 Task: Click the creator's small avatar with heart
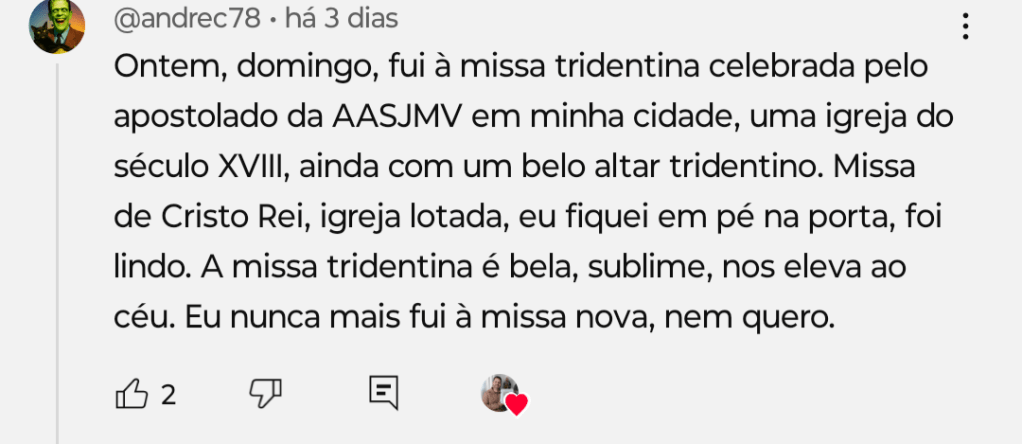coord(500,393)
